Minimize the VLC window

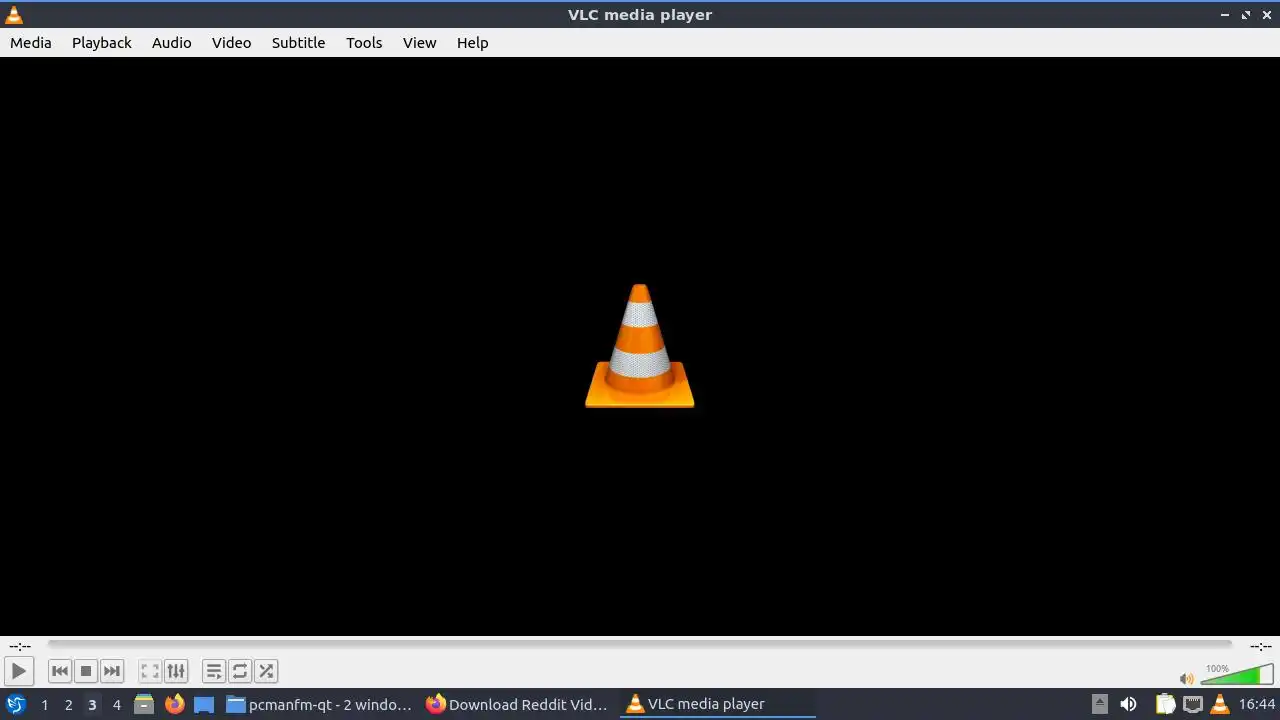pos(1225,15)
